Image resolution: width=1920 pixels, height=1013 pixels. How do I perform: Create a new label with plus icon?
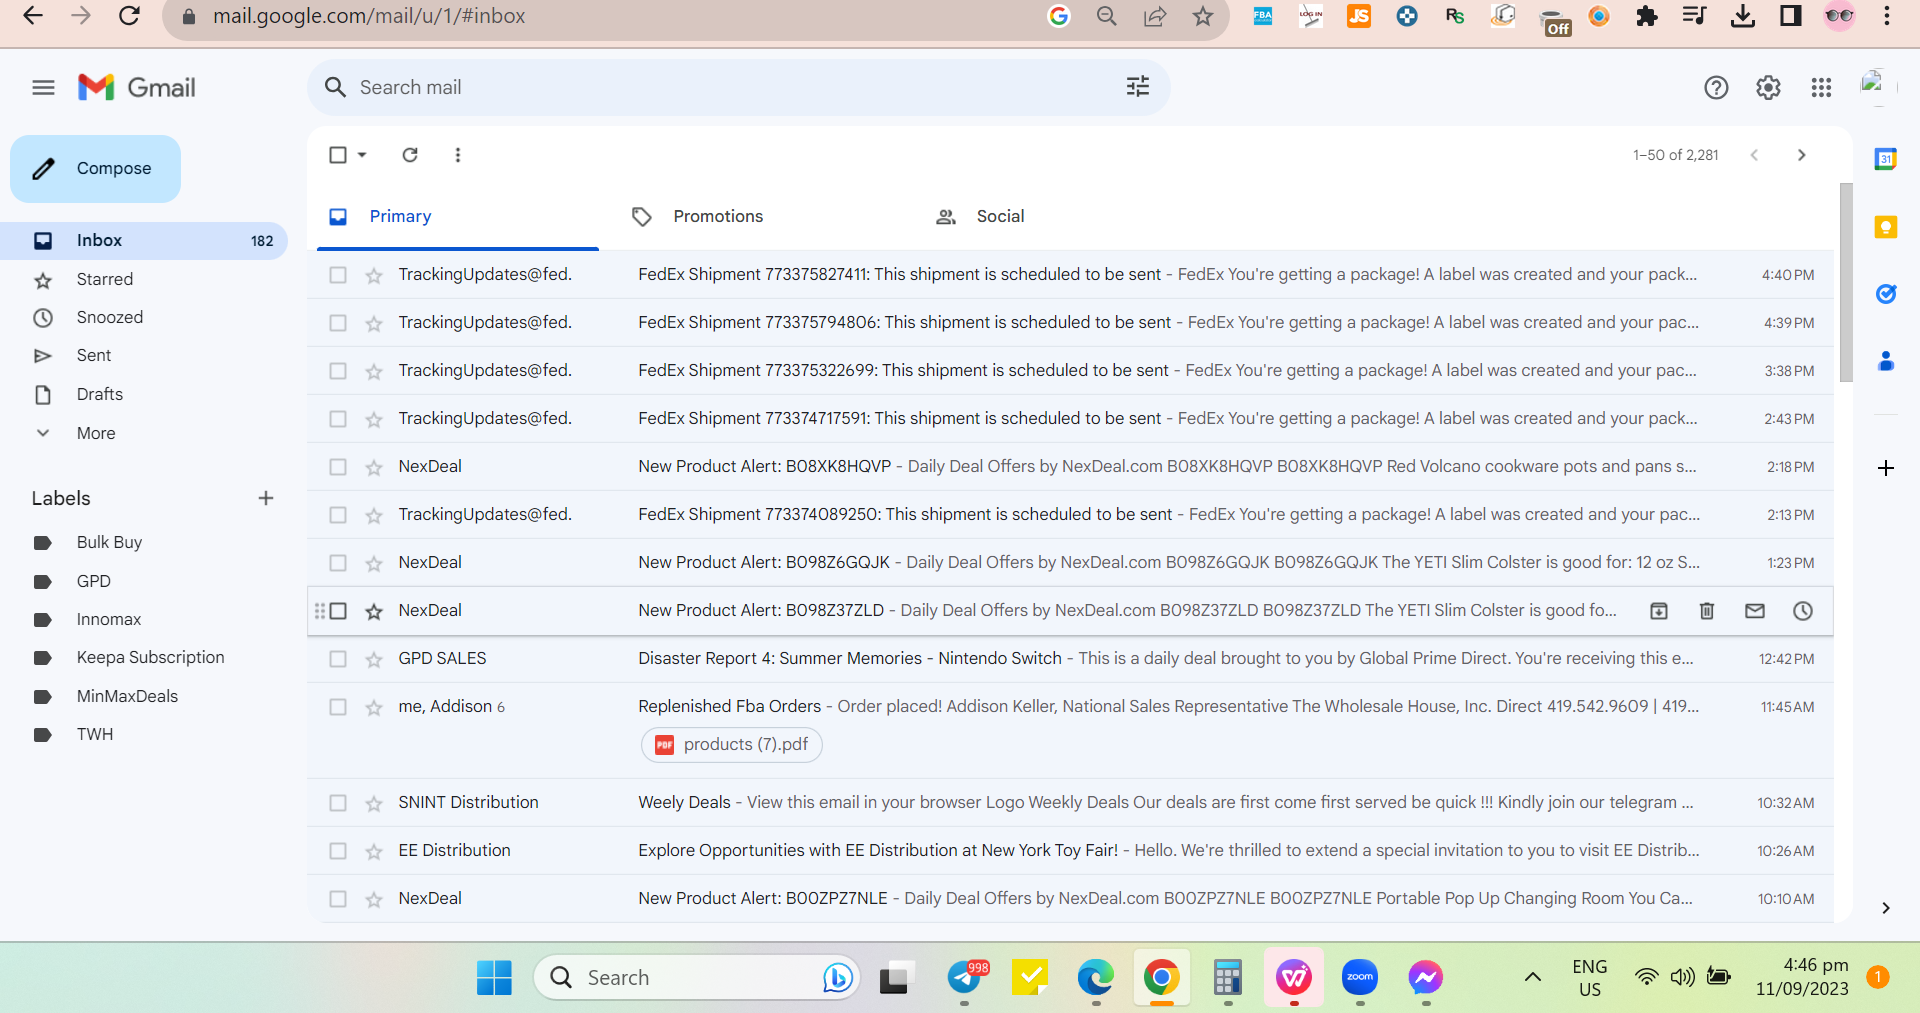pos(266,498)
